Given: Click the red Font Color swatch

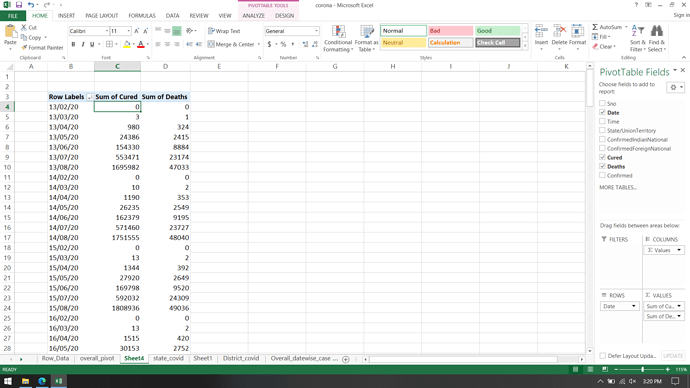Looking at the screenshot, I should click(141, 44).
